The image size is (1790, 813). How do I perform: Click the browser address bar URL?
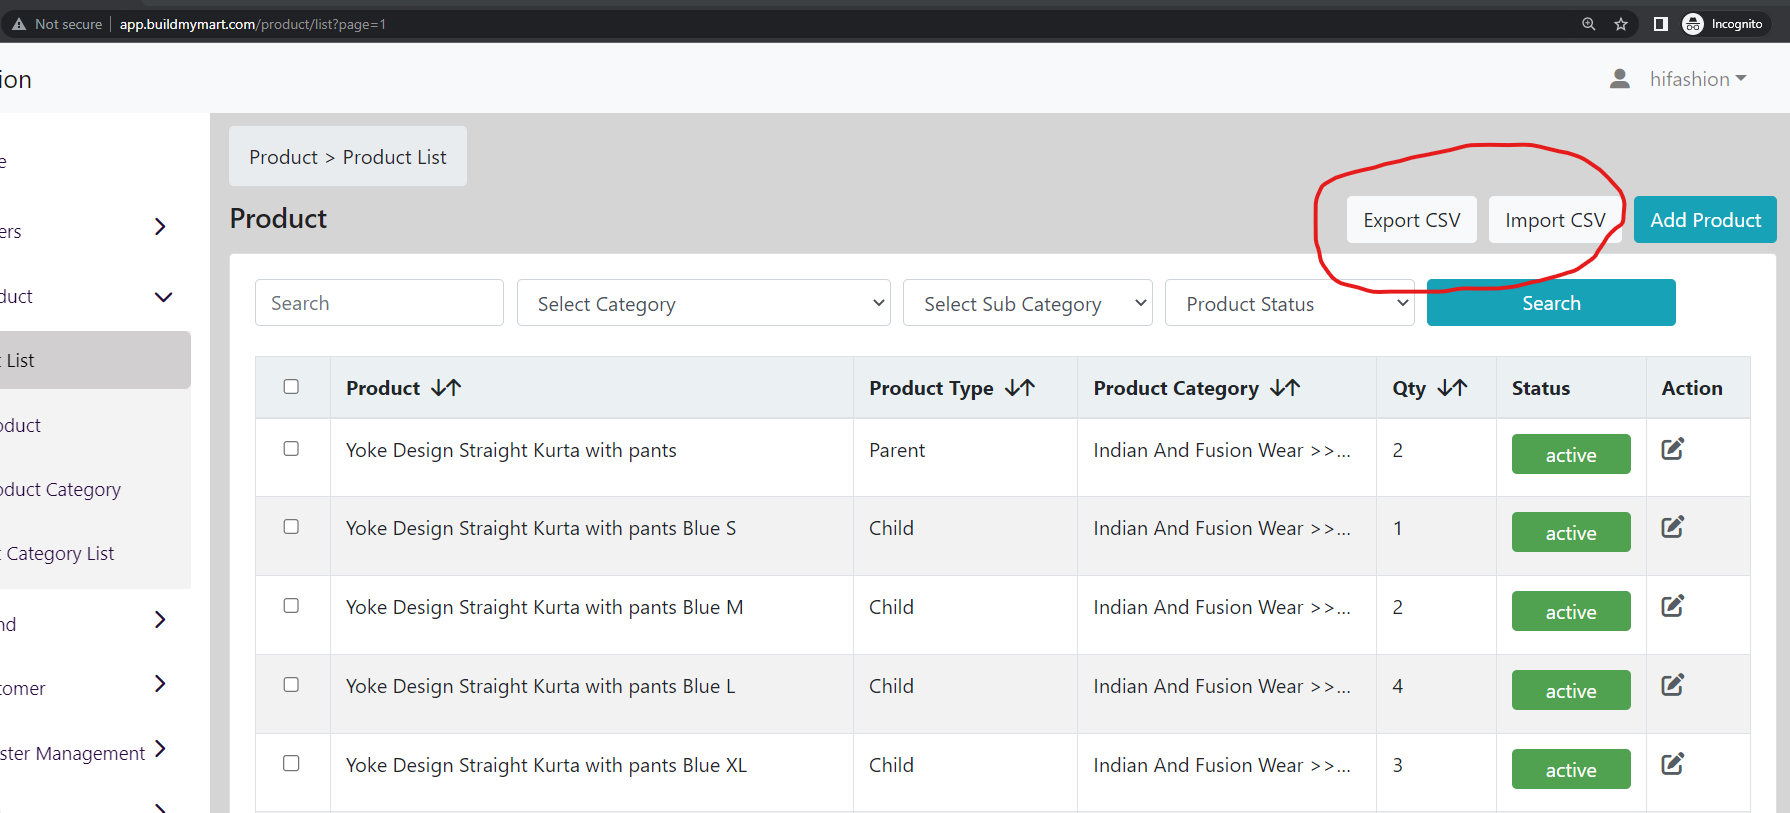click(x=253, y=24)
